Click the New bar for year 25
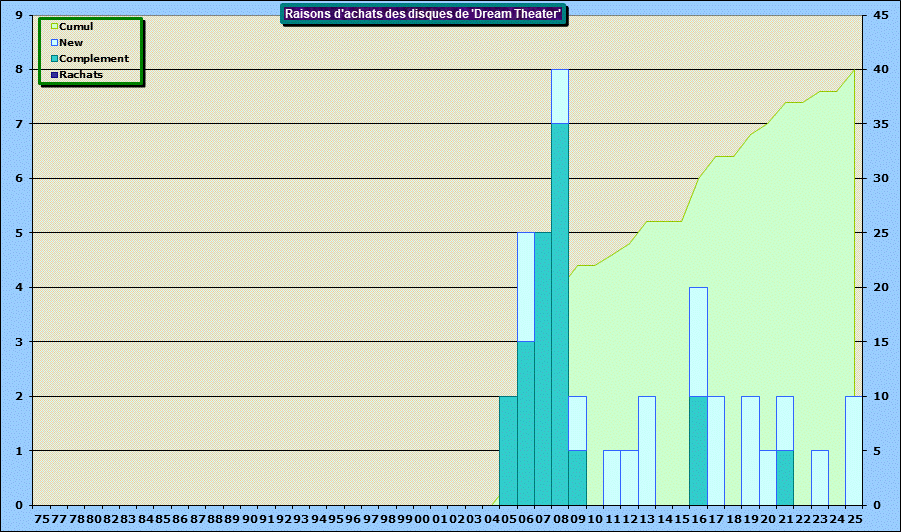This screenshot has width=901, height=532. pos(853,450)
